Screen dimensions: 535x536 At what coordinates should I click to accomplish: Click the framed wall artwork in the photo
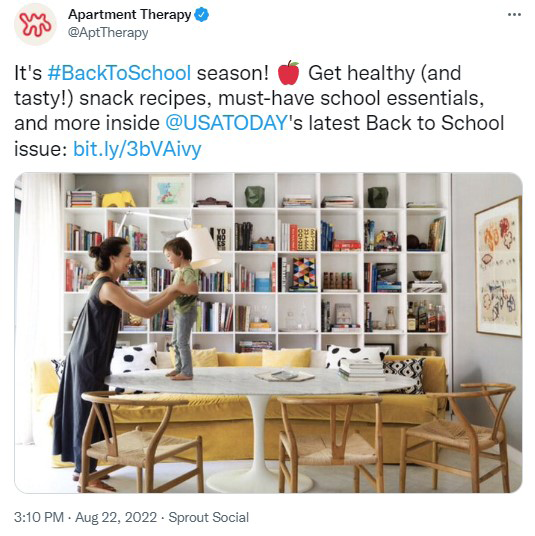(x=498, y=267)
